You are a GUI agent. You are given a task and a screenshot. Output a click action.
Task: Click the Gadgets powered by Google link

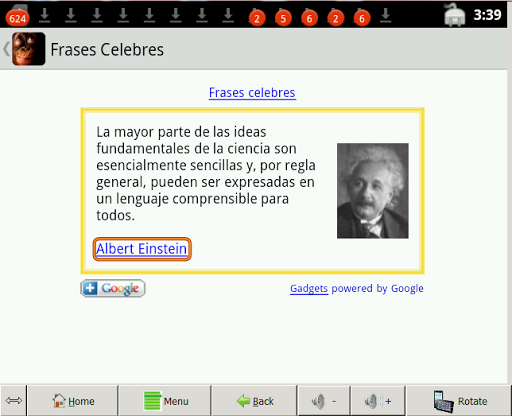point(357,288)
